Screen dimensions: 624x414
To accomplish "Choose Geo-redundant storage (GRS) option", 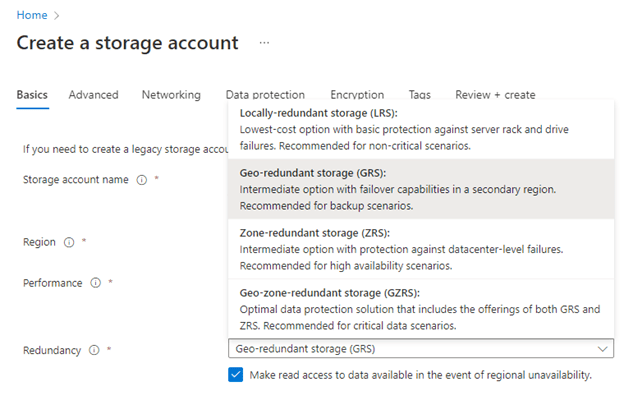I will pos(420,189).
